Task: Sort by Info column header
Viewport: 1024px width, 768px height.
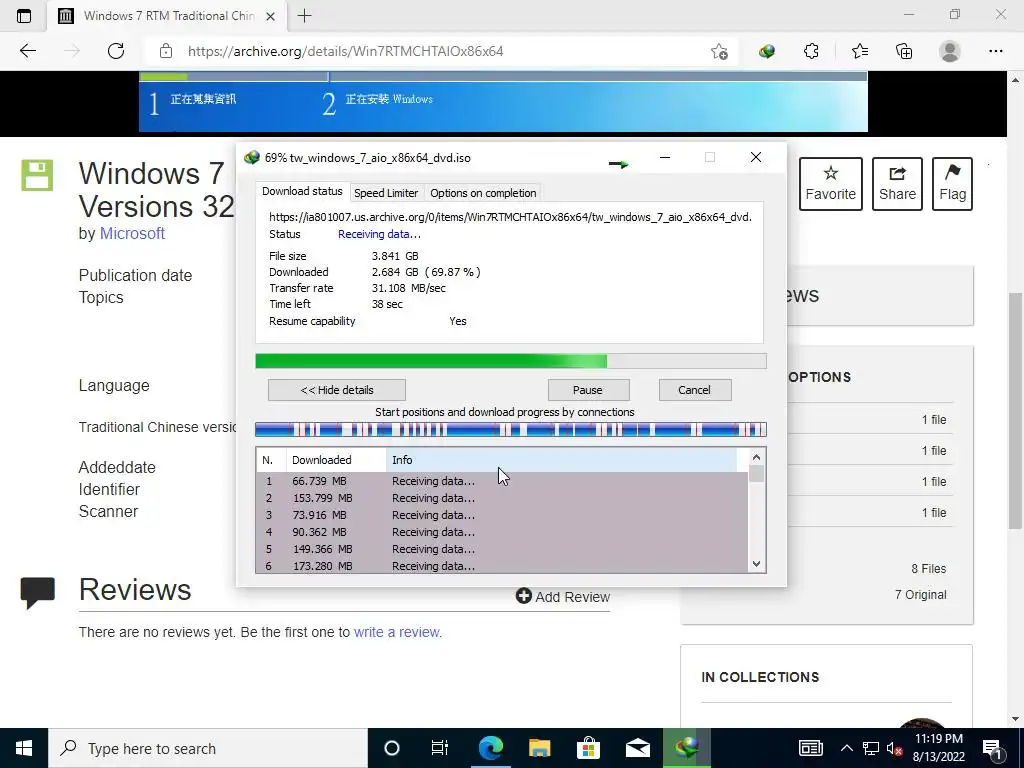Action: 562,460
